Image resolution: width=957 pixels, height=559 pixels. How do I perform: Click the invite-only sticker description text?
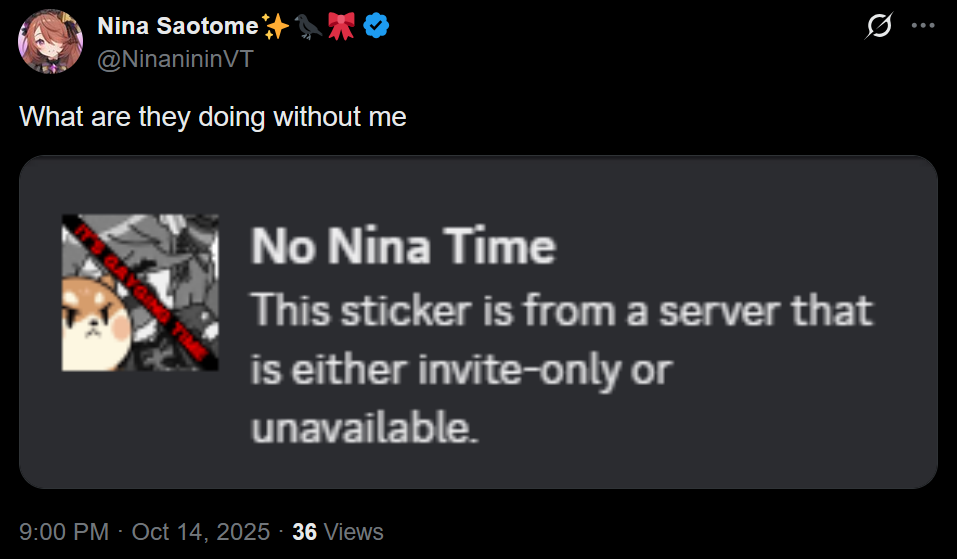tap(560, 370)
